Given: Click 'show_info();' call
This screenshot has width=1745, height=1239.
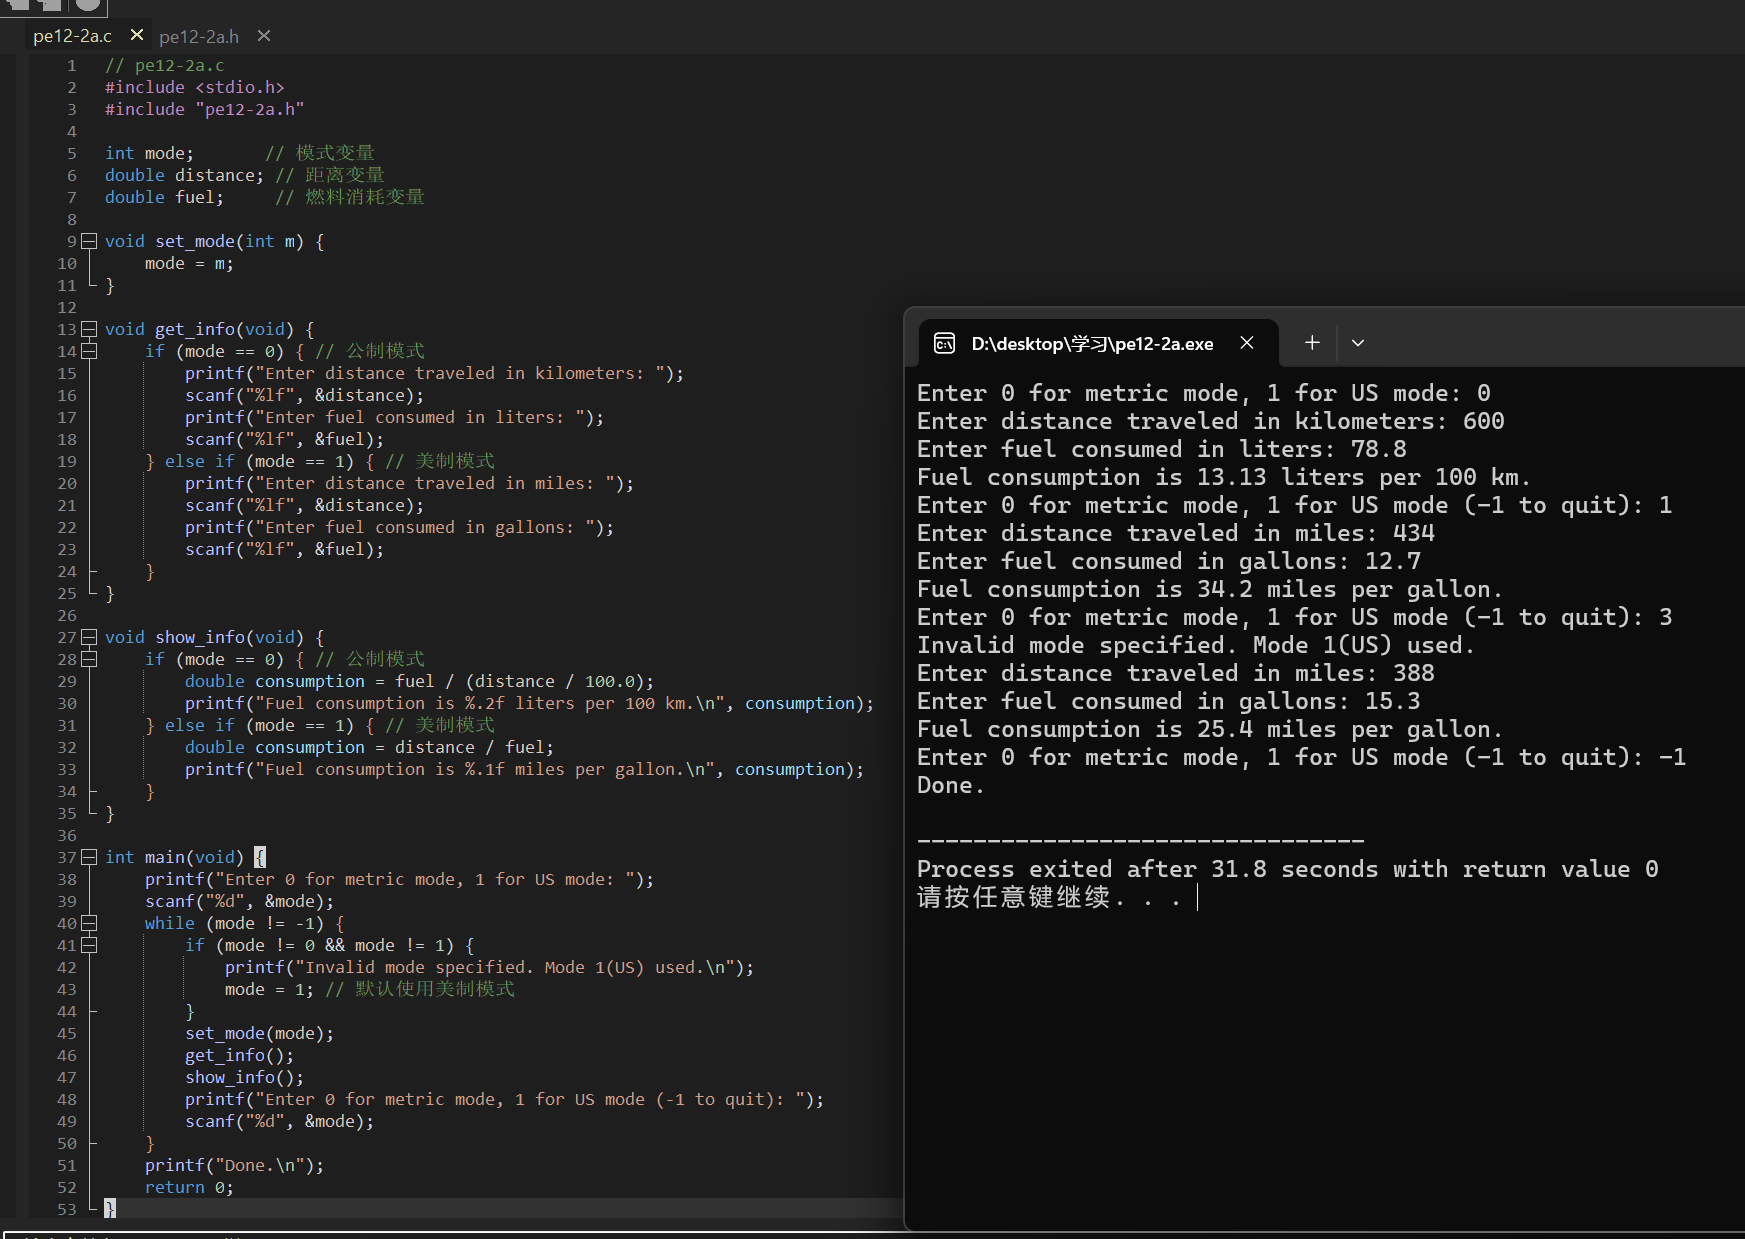Looking at the screenshot, I should pos(245,1077).
